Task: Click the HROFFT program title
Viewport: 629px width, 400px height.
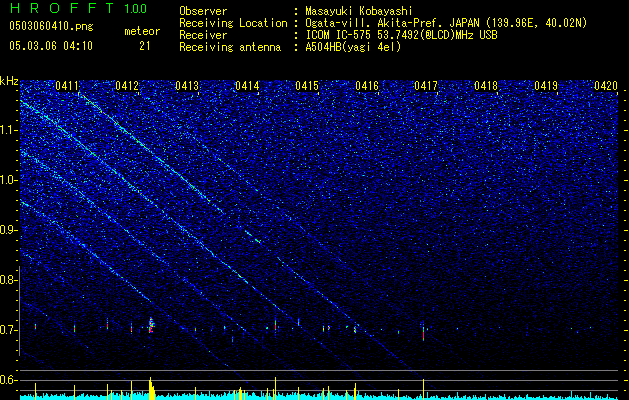Action: [62, 8]
